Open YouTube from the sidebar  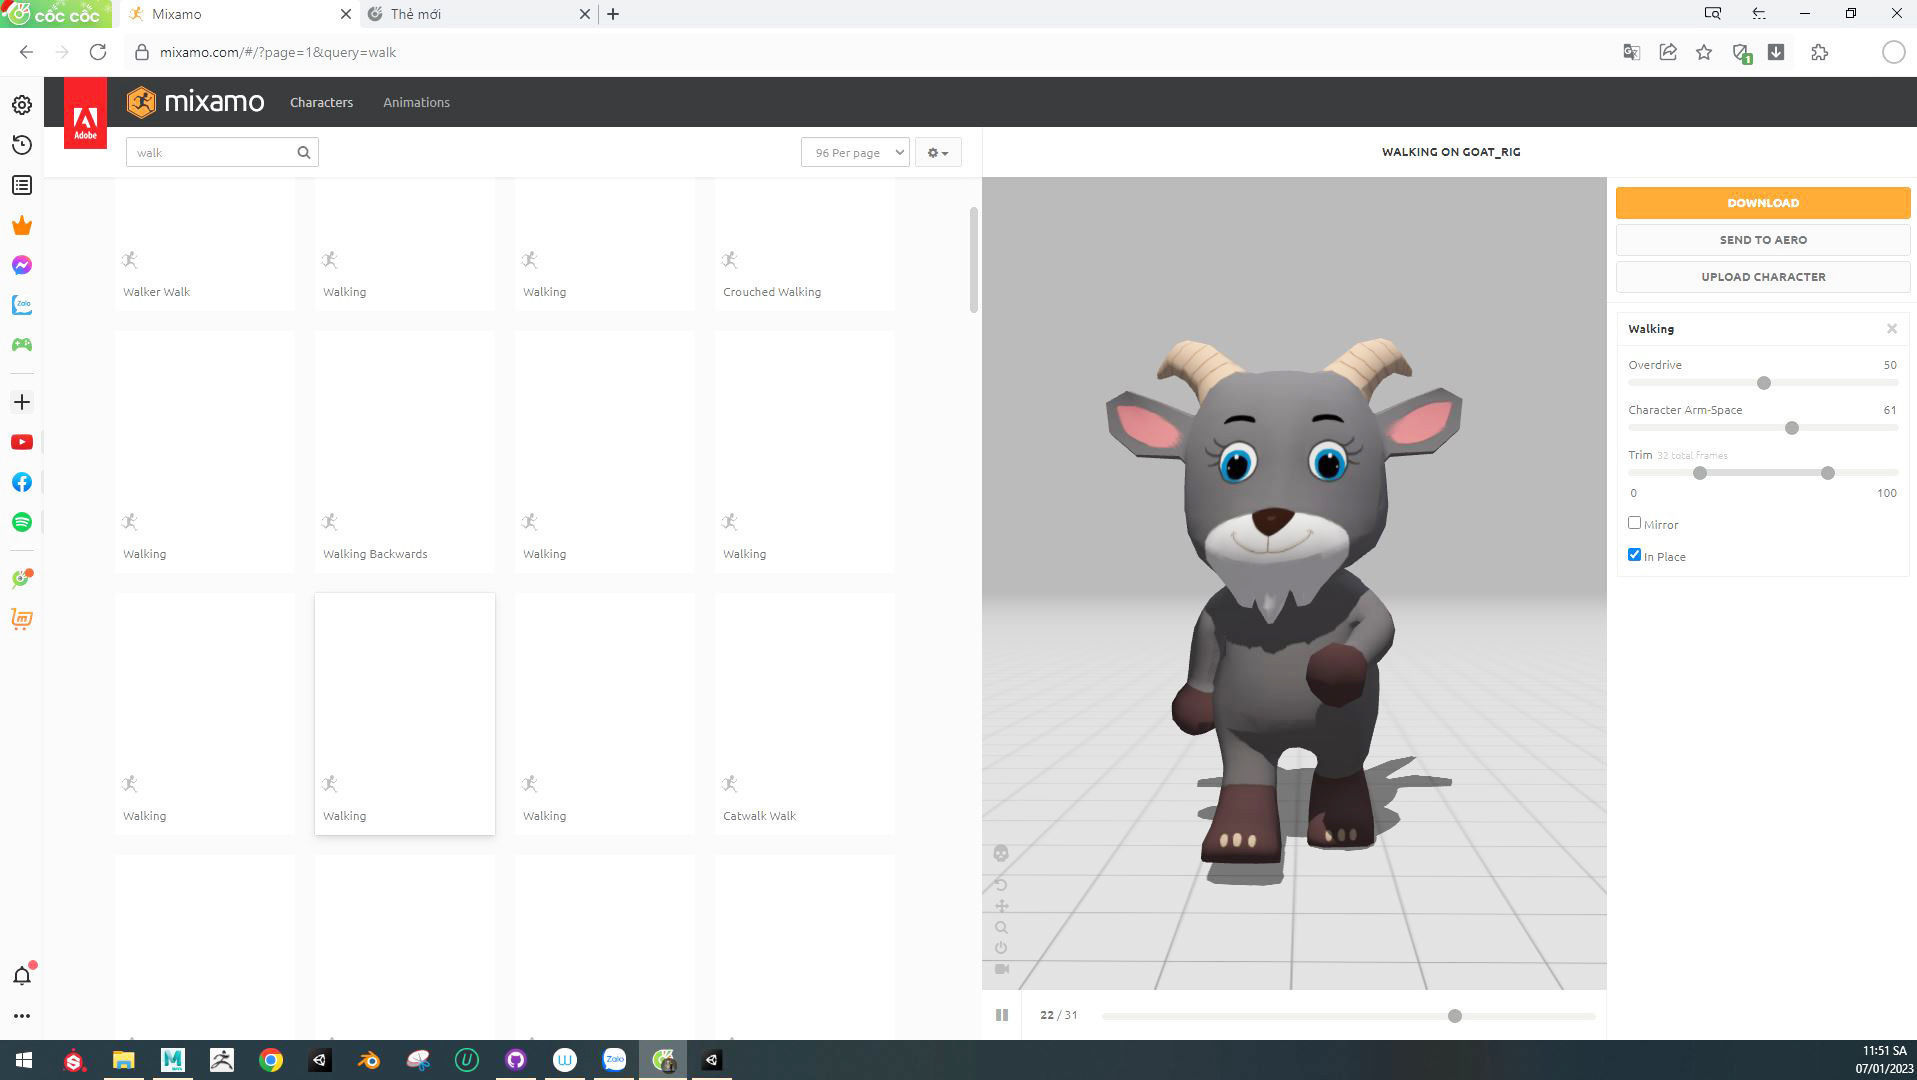(x=22, y=442)
